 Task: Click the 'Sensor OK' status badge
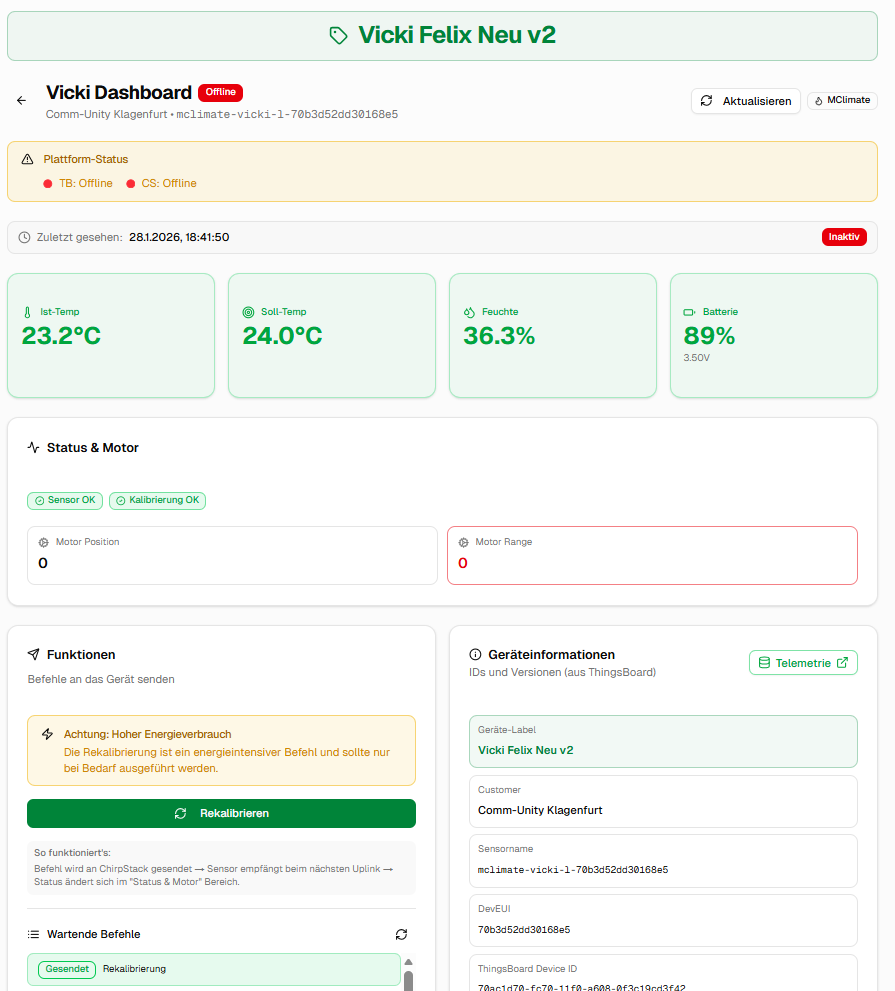64,500
